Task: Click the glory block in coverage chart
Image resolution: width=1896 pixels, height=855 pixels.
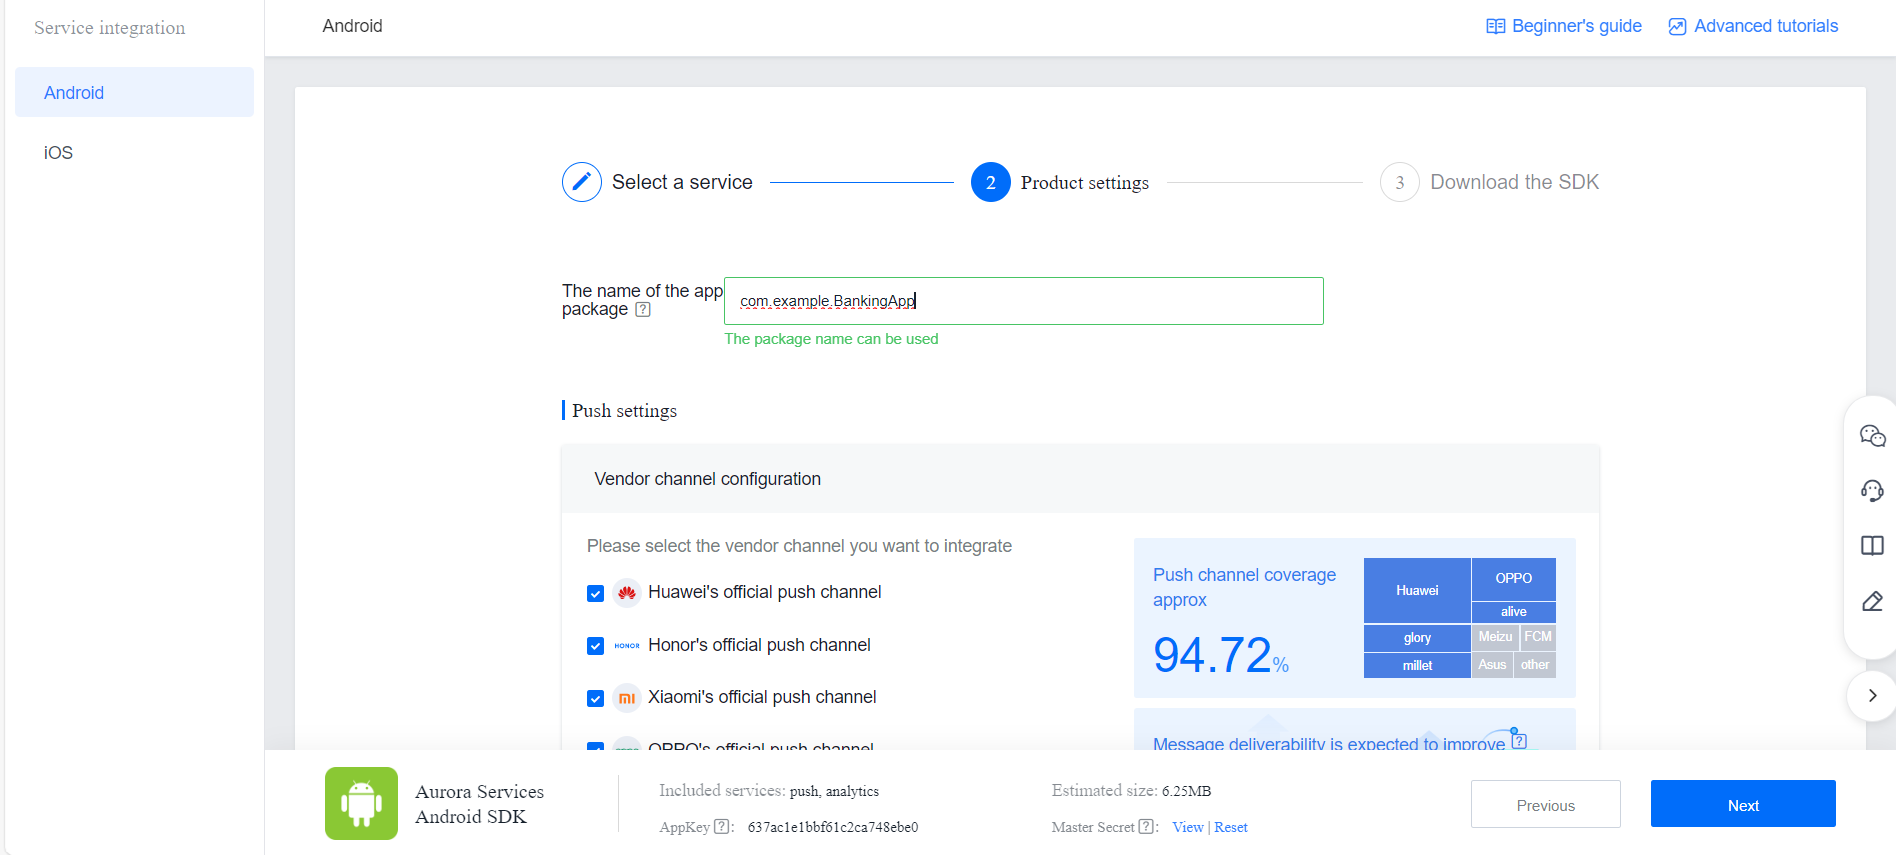Action: (x=1417, y=638)
